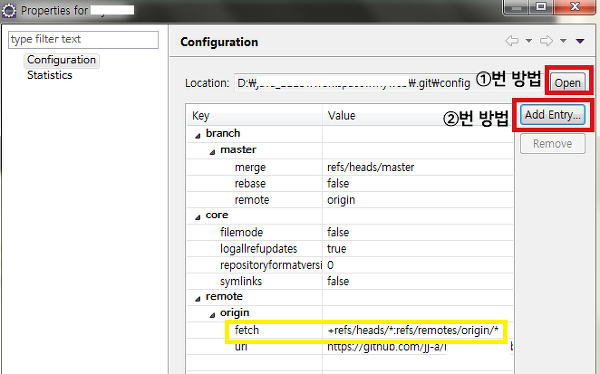The width and height of the screenshot is (600, 374).
Task: Click the rebase false value
Action: 338,183
